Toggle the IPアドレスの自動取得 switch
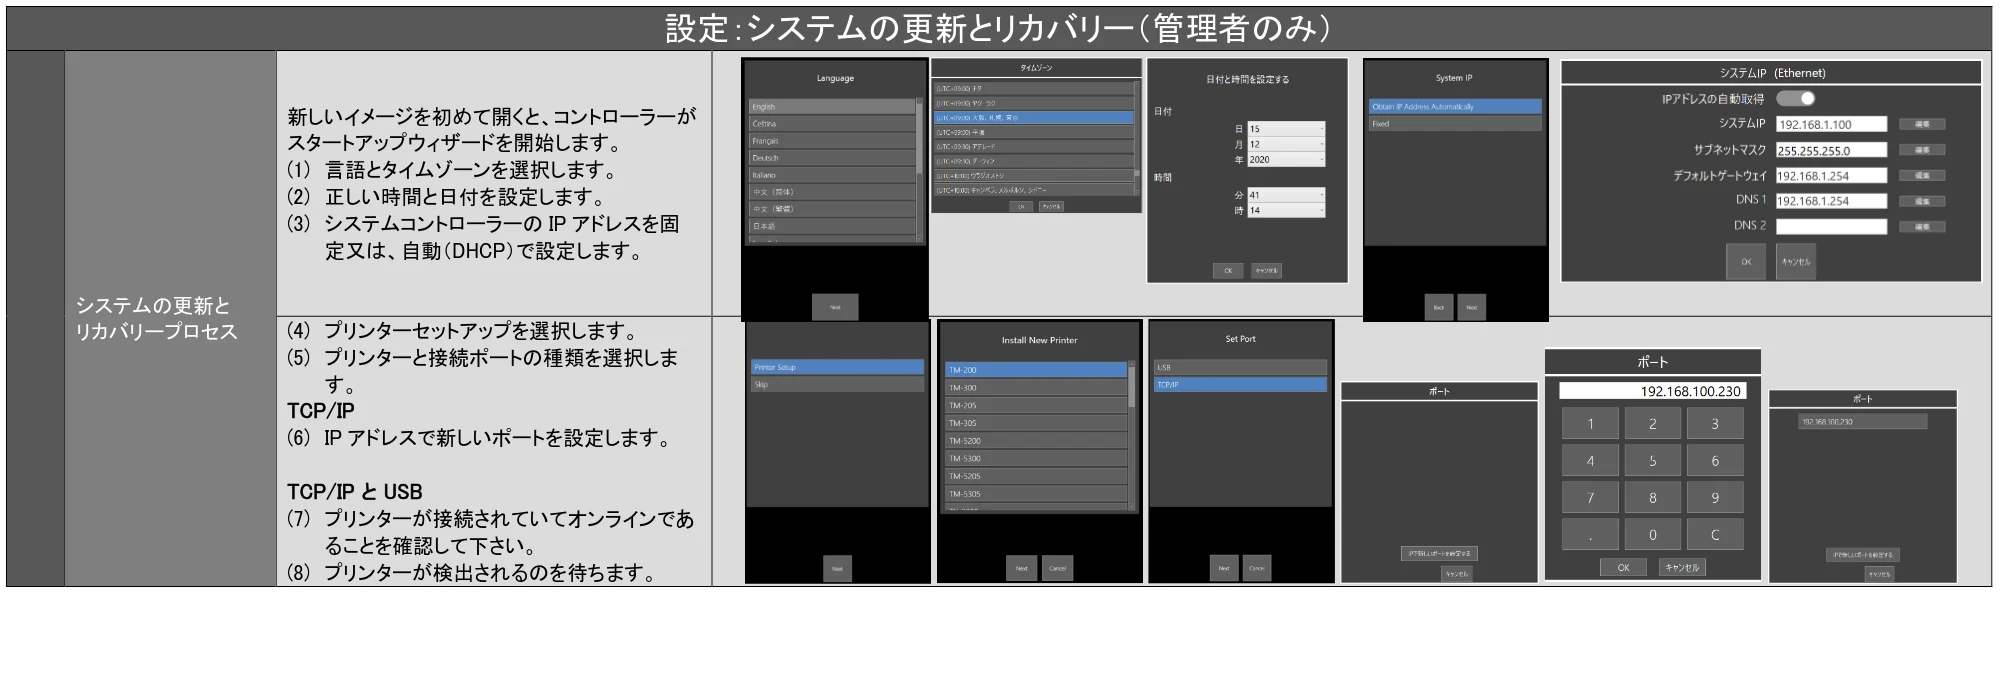This screenshot has height=677, width=2000. tap(1795, 98)
